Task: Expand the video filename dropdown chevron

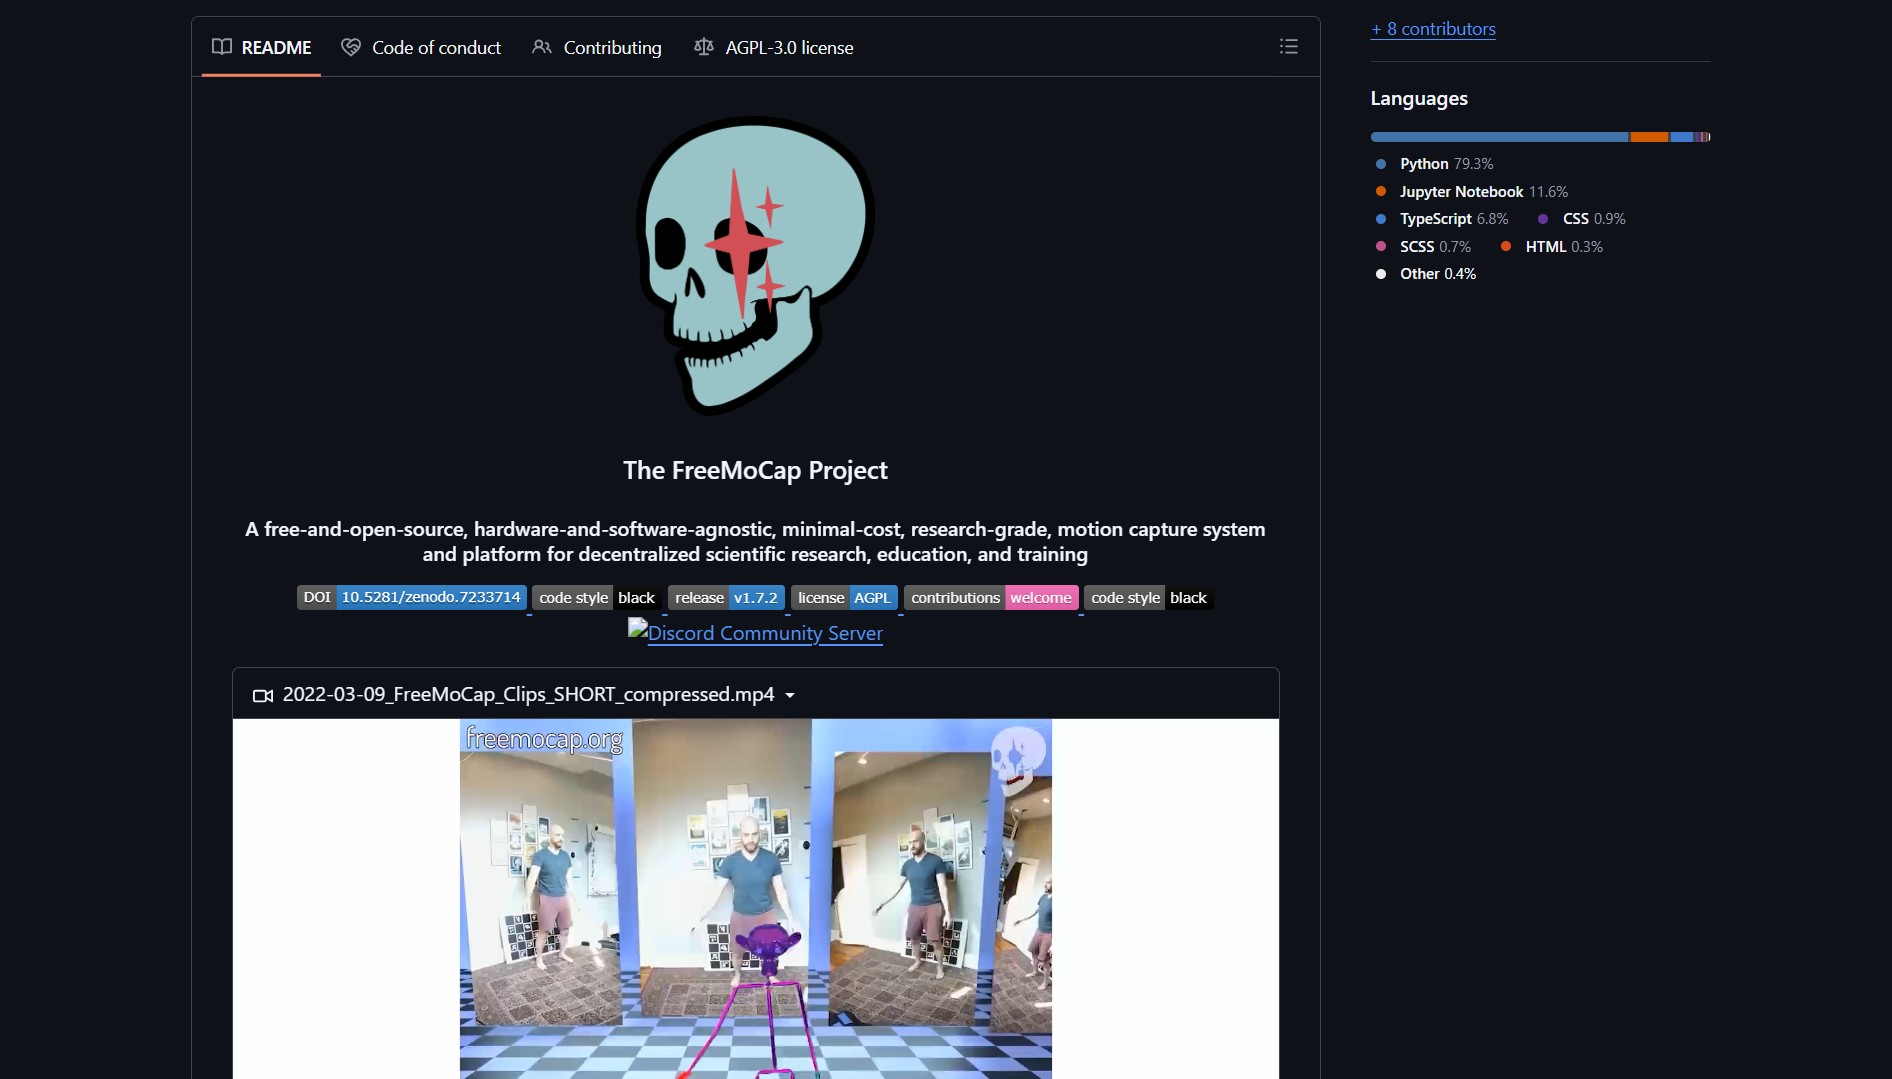Action: coord(789,695)
